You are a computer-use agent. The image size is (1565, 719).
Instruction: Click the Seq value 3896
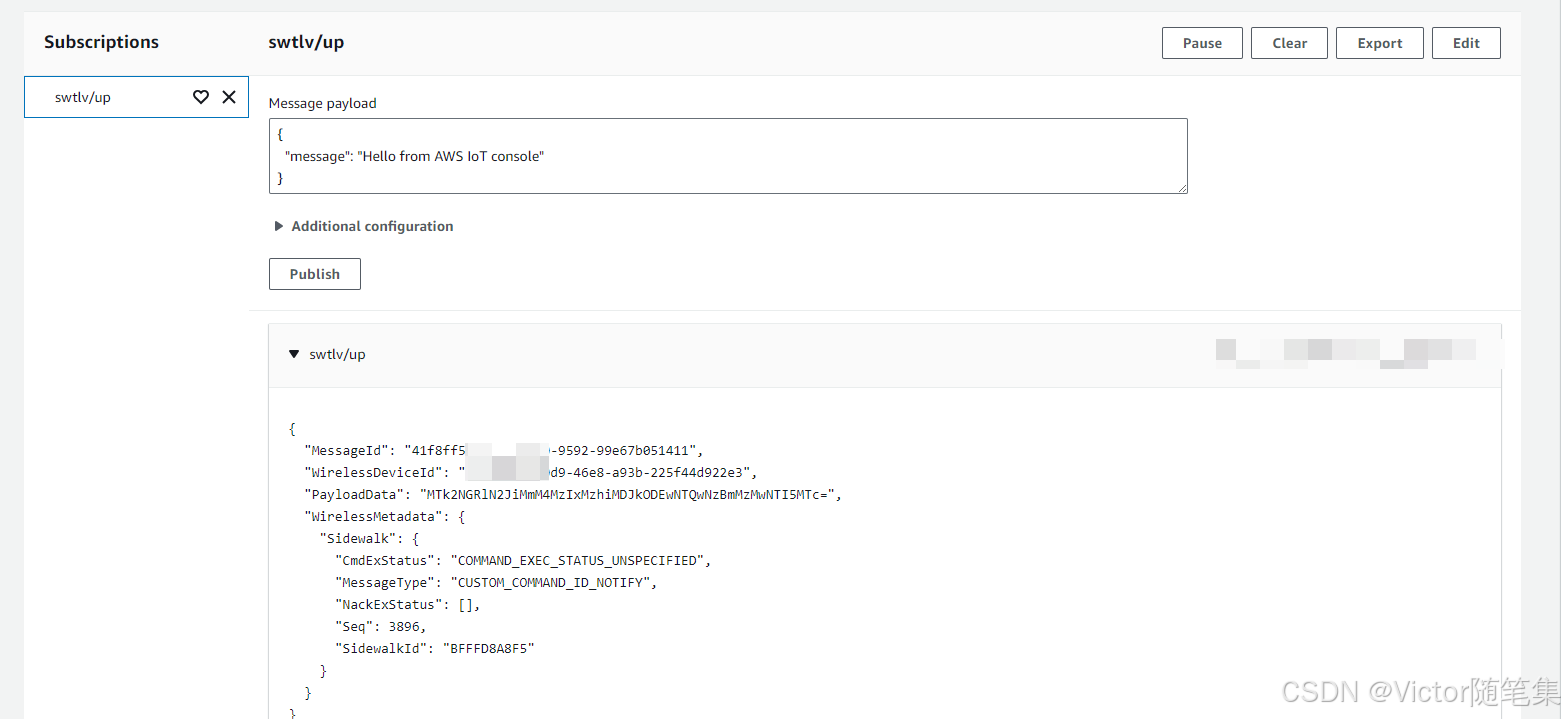coord(406,627)
